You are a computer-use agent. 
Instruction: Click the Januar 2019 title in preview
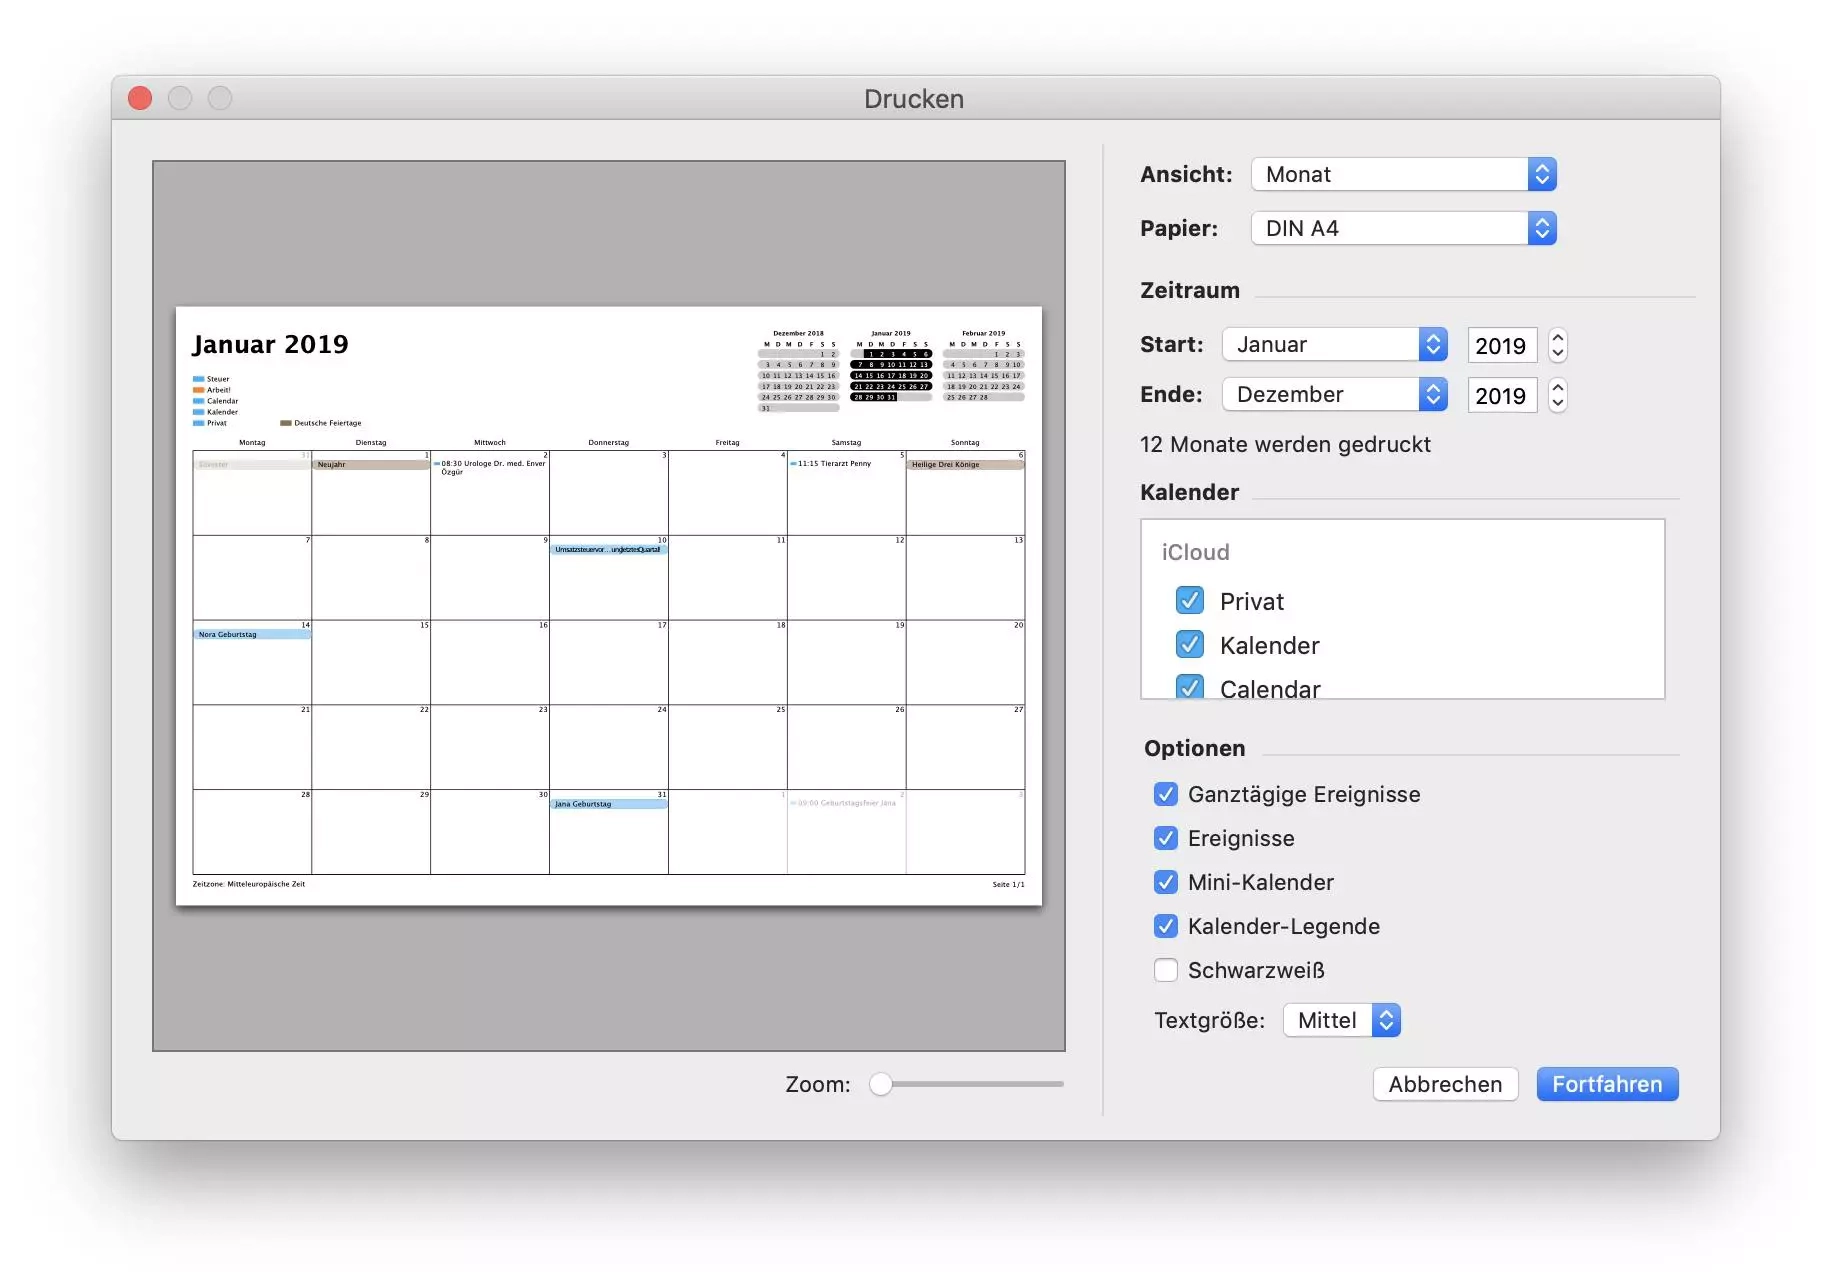(270, 344)
